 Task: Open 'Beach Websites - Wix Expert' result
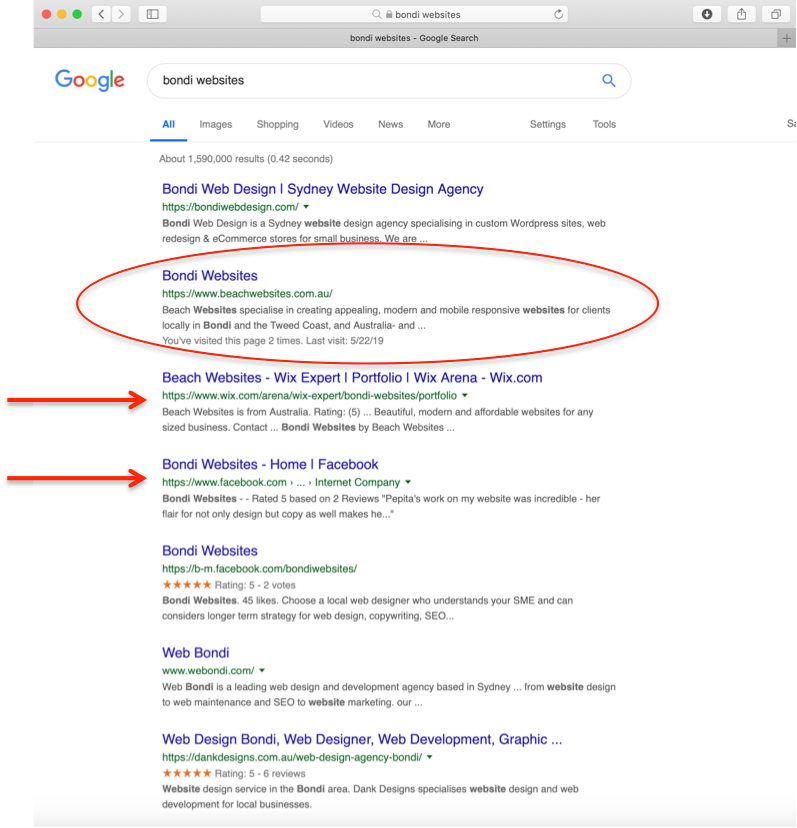(x=352, y=378)
